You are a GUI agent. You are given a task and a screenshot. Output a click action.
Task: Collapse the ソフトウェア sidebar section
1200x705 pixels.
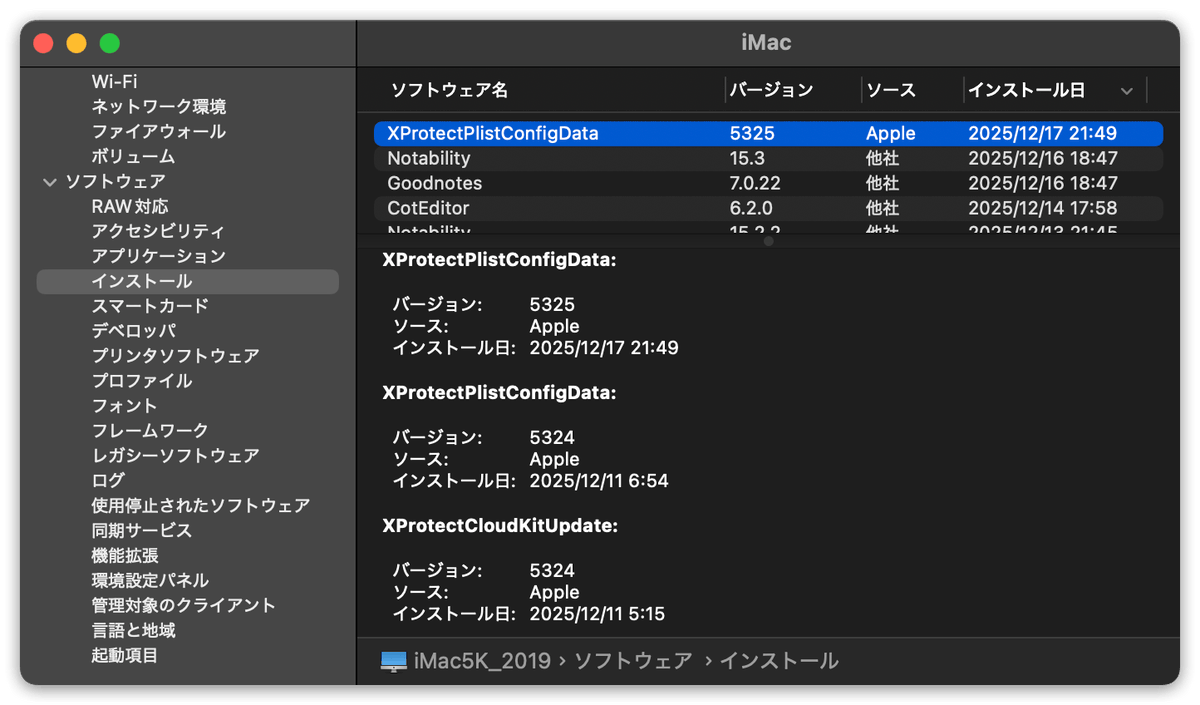[x=48, y=182]
